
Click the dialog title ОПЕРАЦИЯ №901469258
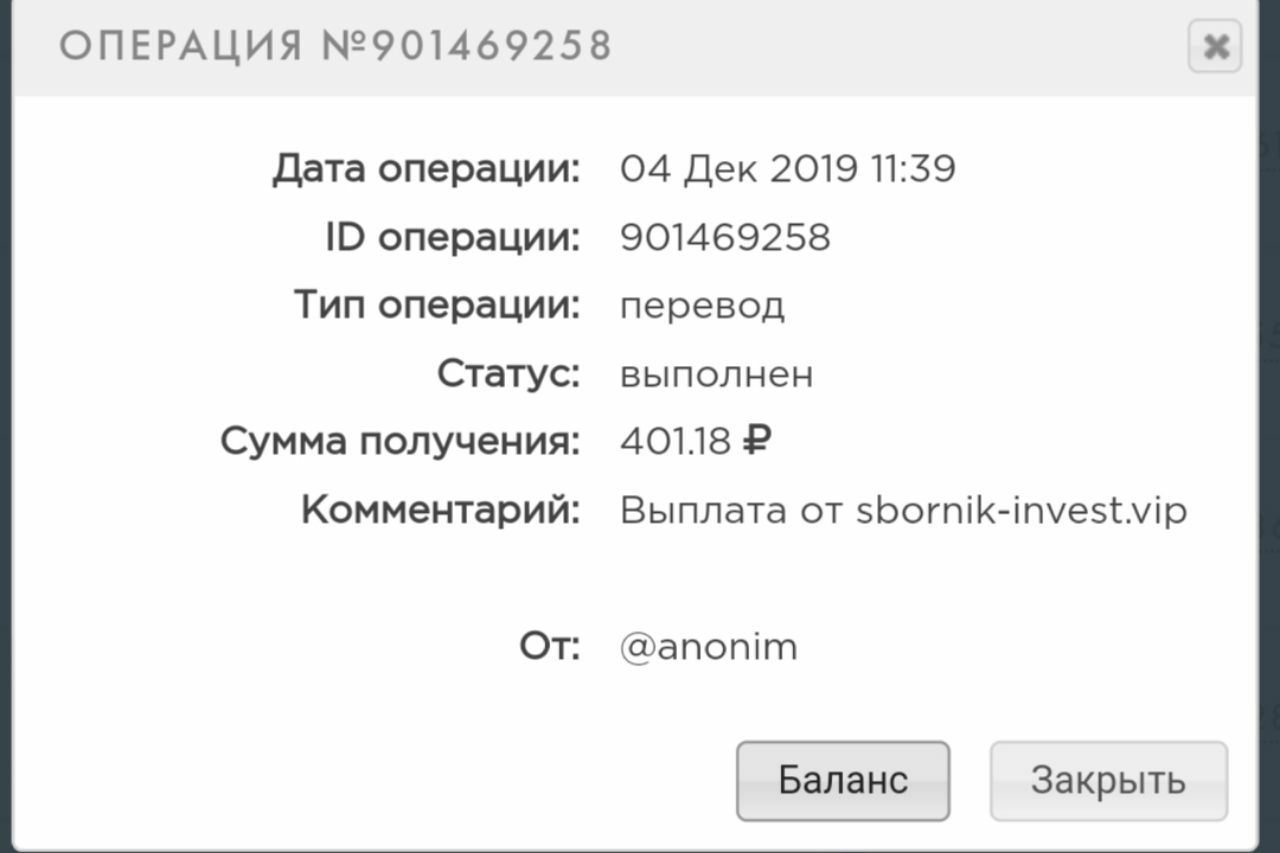[335, 46]
